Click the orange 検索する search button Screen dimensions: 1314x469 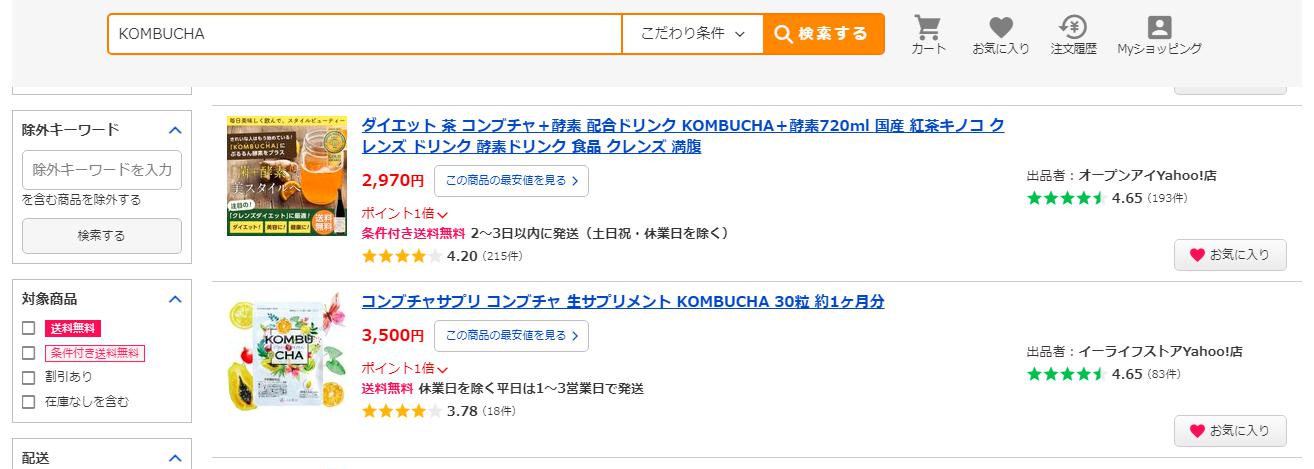click(x=823, y=34)
